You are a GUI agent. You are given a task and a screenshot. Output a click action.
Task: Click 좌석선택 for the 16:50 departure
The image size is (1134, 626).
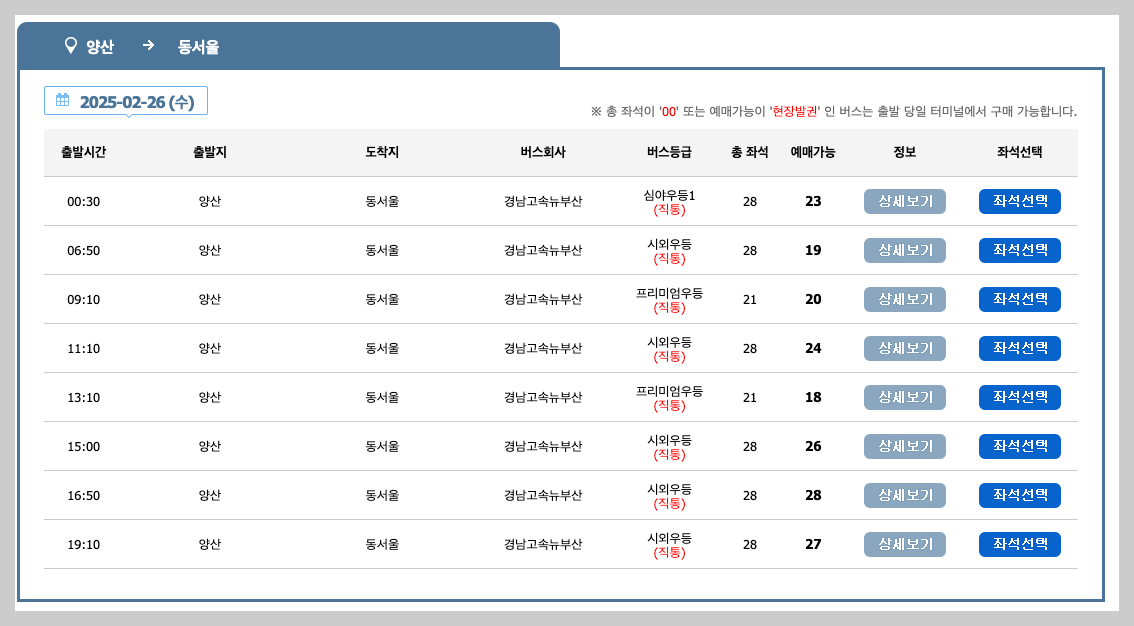(x=1019, y=495)
